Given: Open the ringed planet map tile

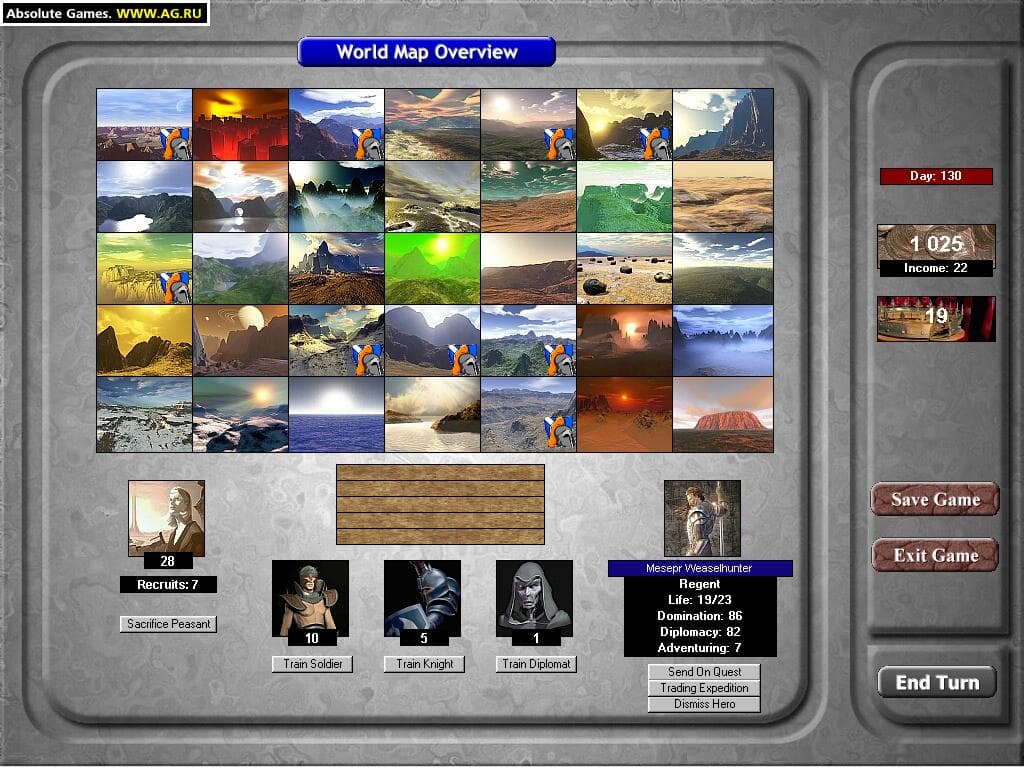Looking at the screenshot, I should click(x=240, y=340).
